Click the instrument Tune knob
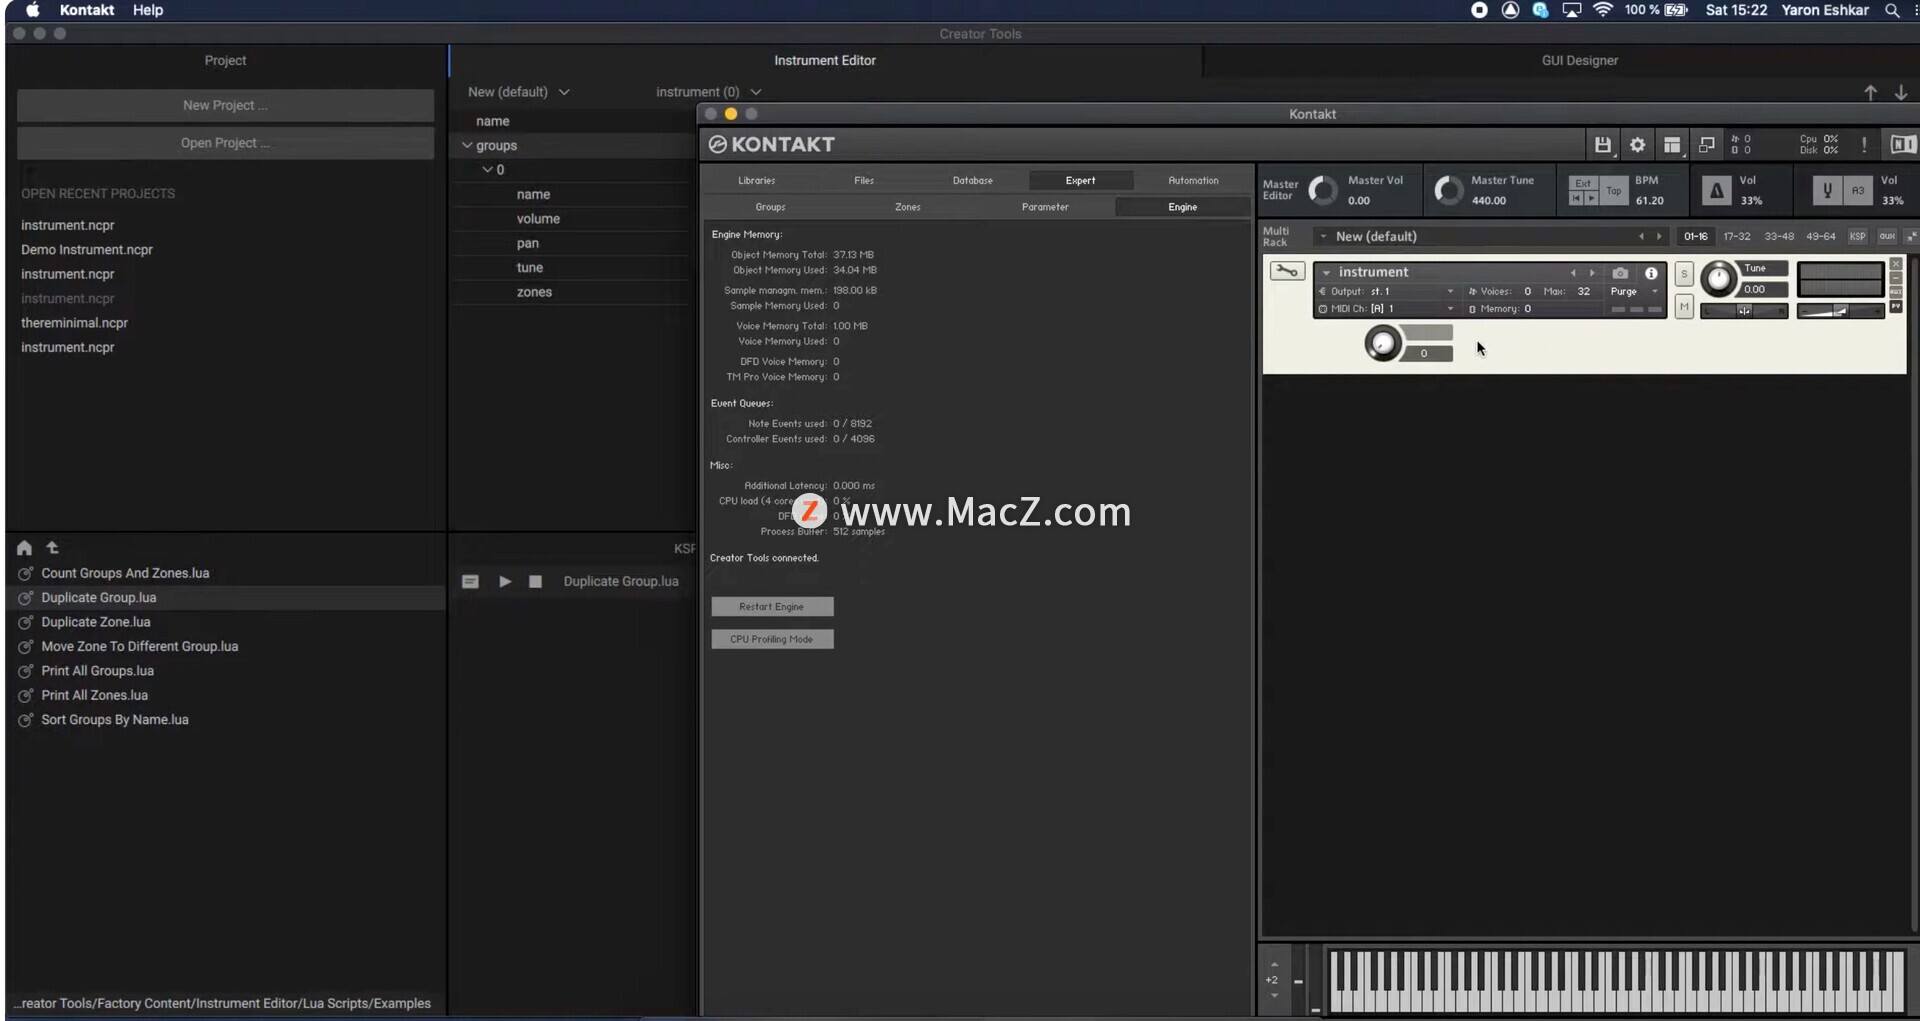 pyautogui.click(x=1719, y=279)
